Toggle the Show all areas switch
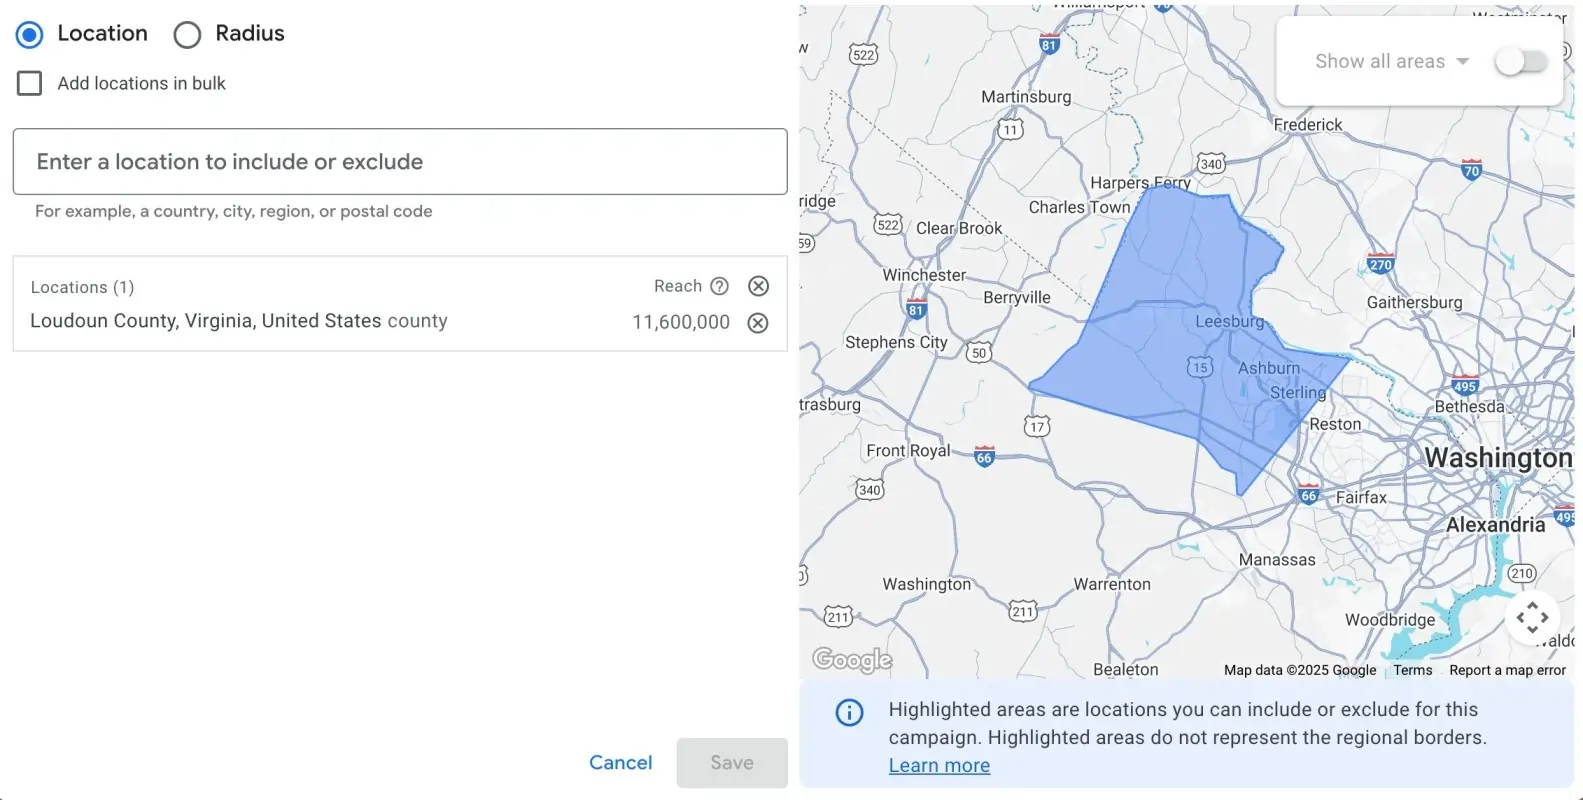 tap(1521, 61)
